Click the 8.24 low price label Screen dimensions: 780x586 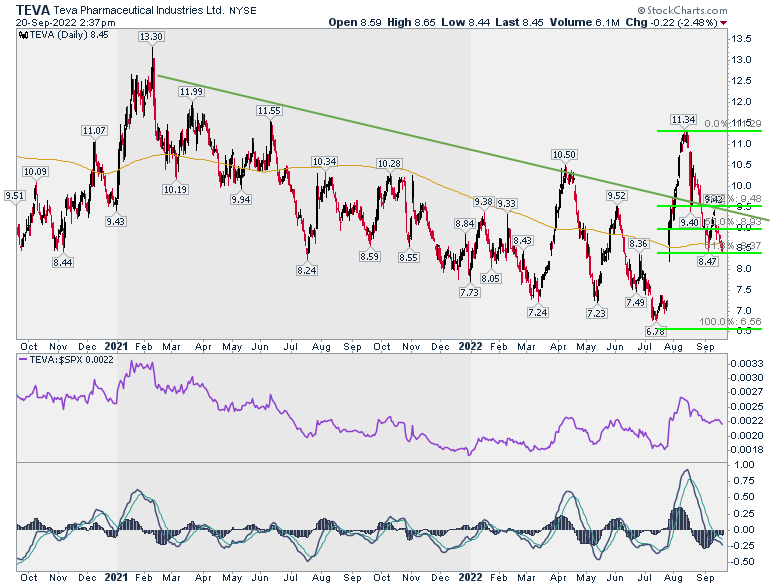[307, 271]
